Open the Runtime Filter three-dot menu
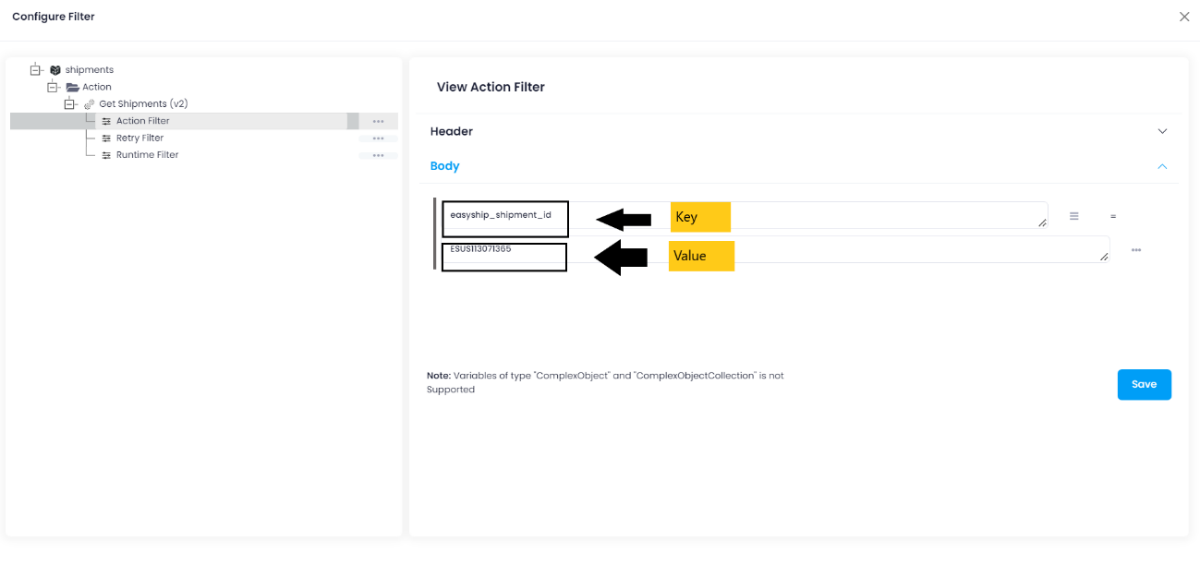1200x565 pixels. [378, 155]
